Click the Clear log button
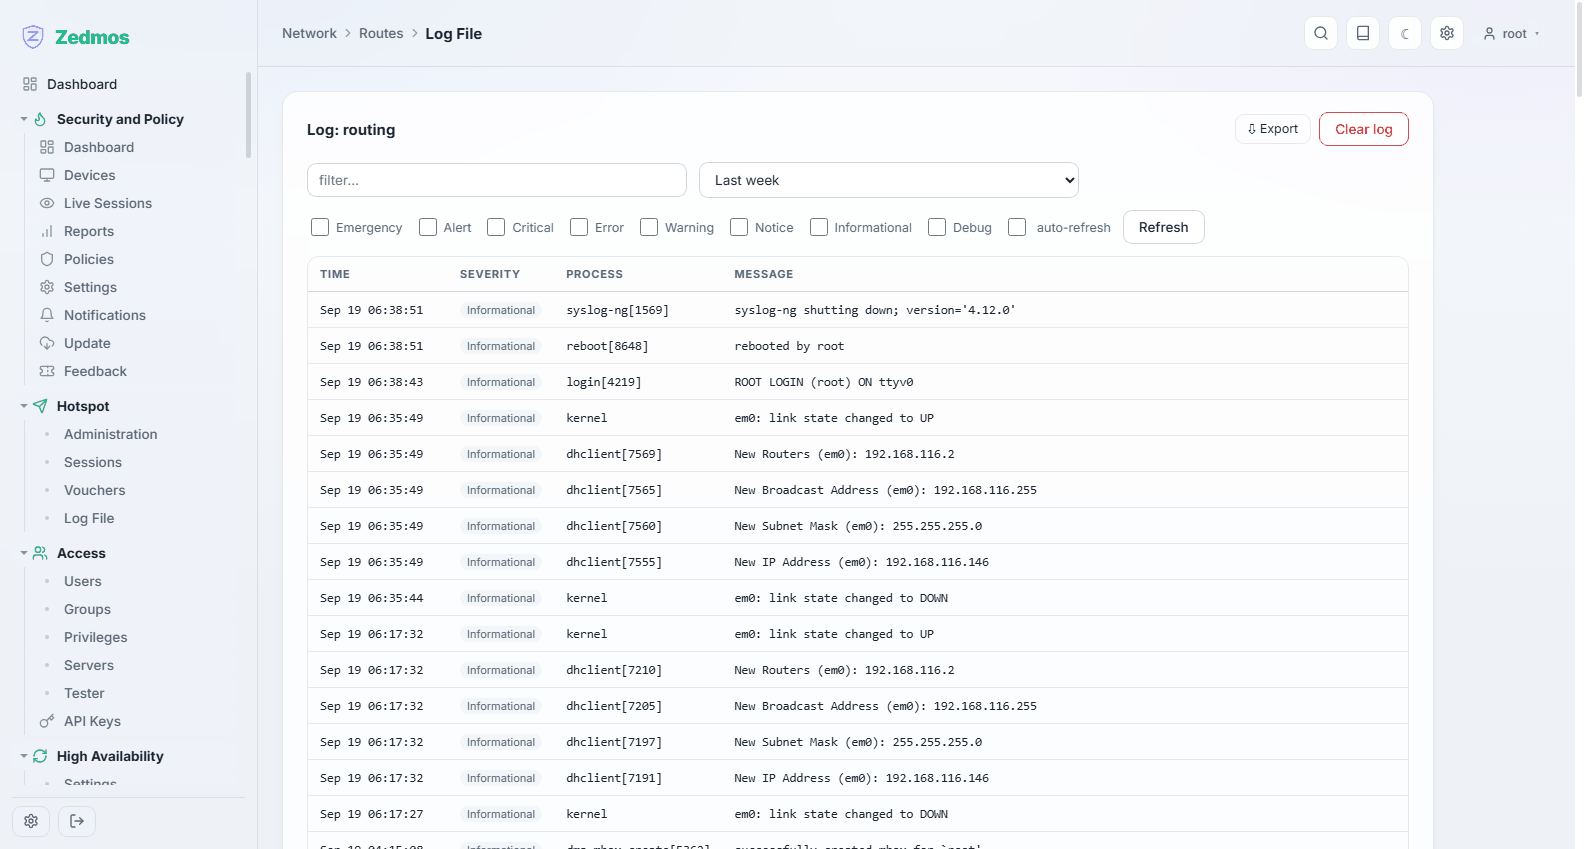Viewport: 1584px width, 849px height. click(x=1364, y=129)
